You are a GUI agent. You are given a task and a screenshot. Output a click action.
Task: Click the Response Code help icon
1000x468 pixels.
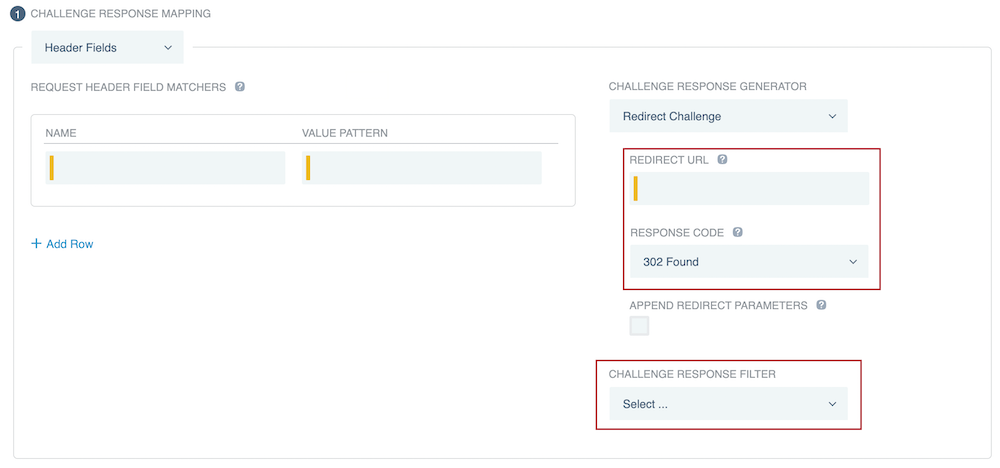(738, 232)
